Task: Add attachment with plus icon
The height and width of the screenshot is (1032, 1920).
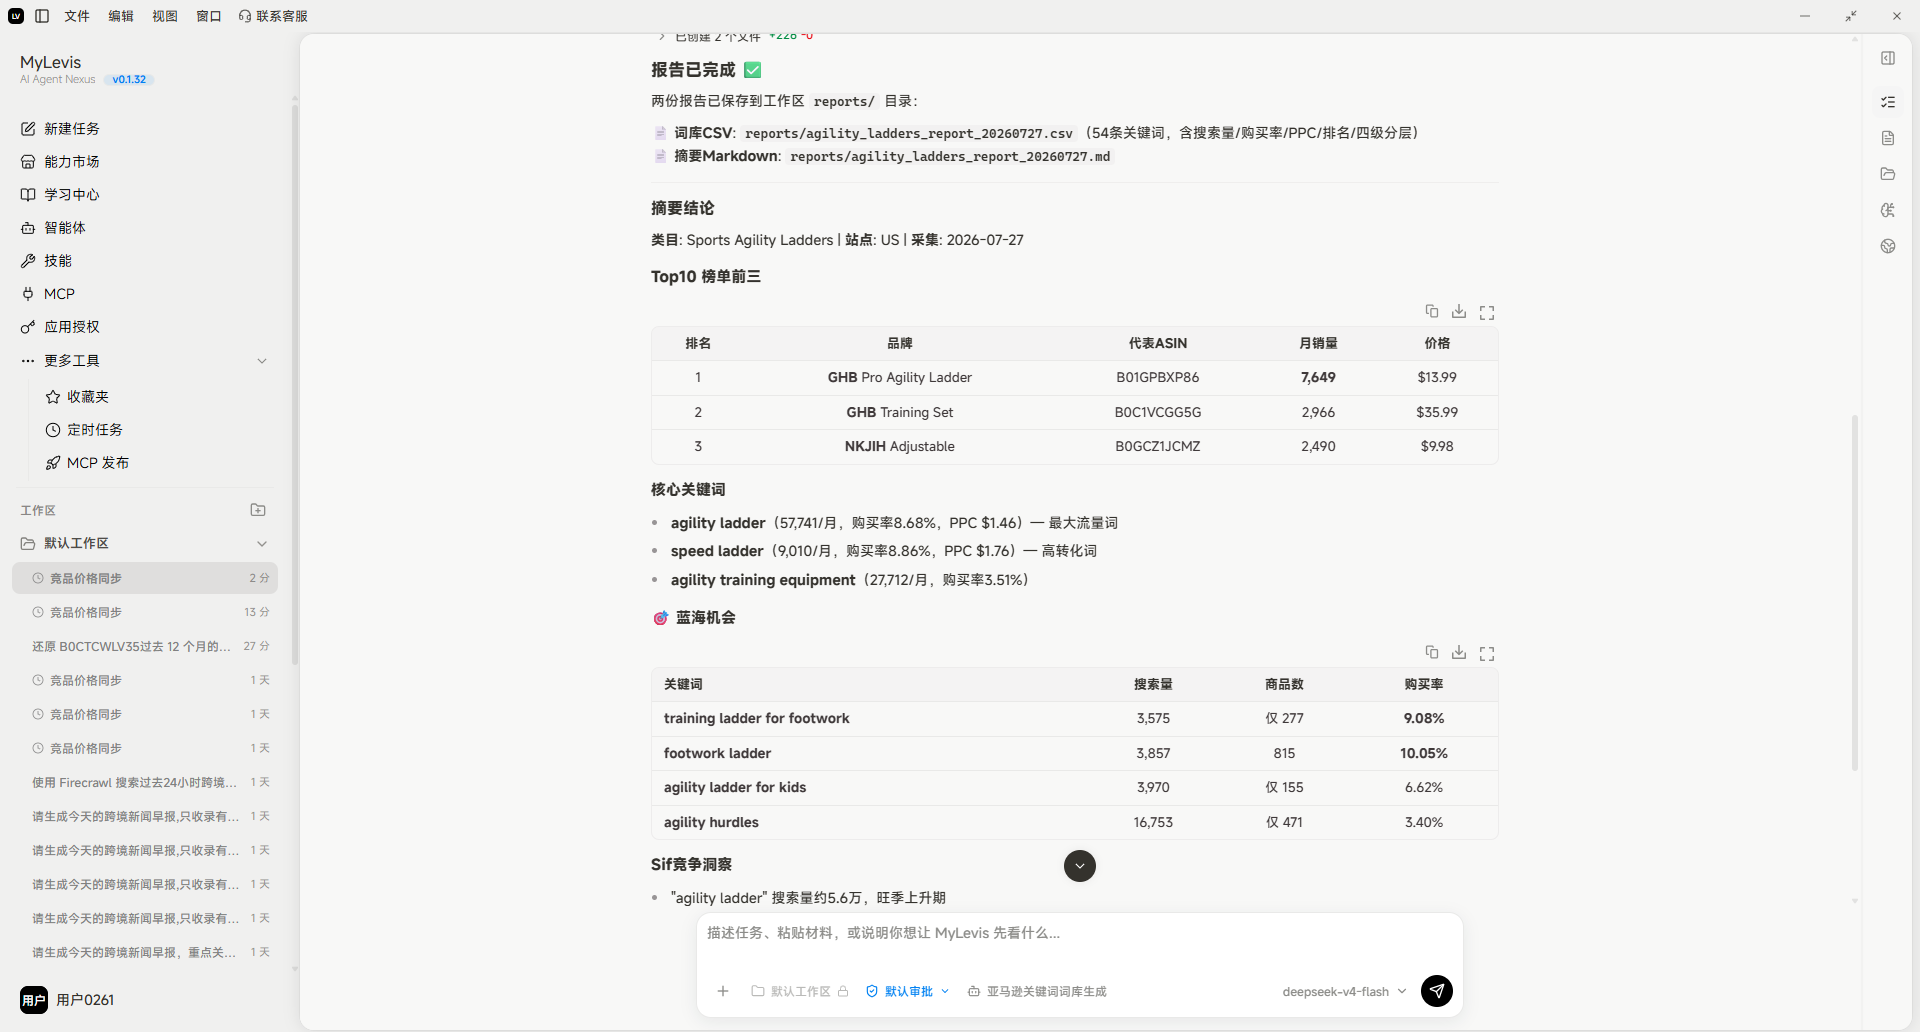Action: click(723, 991)
